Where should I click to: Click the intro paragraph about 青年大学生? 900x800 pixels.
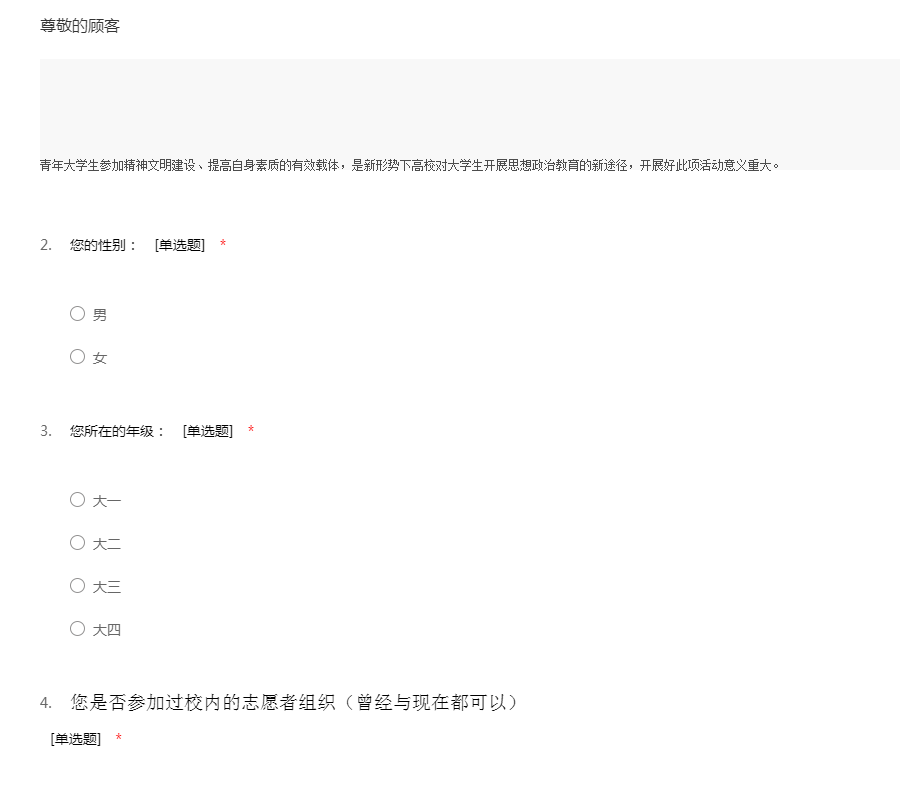click(x=409, y=165)
